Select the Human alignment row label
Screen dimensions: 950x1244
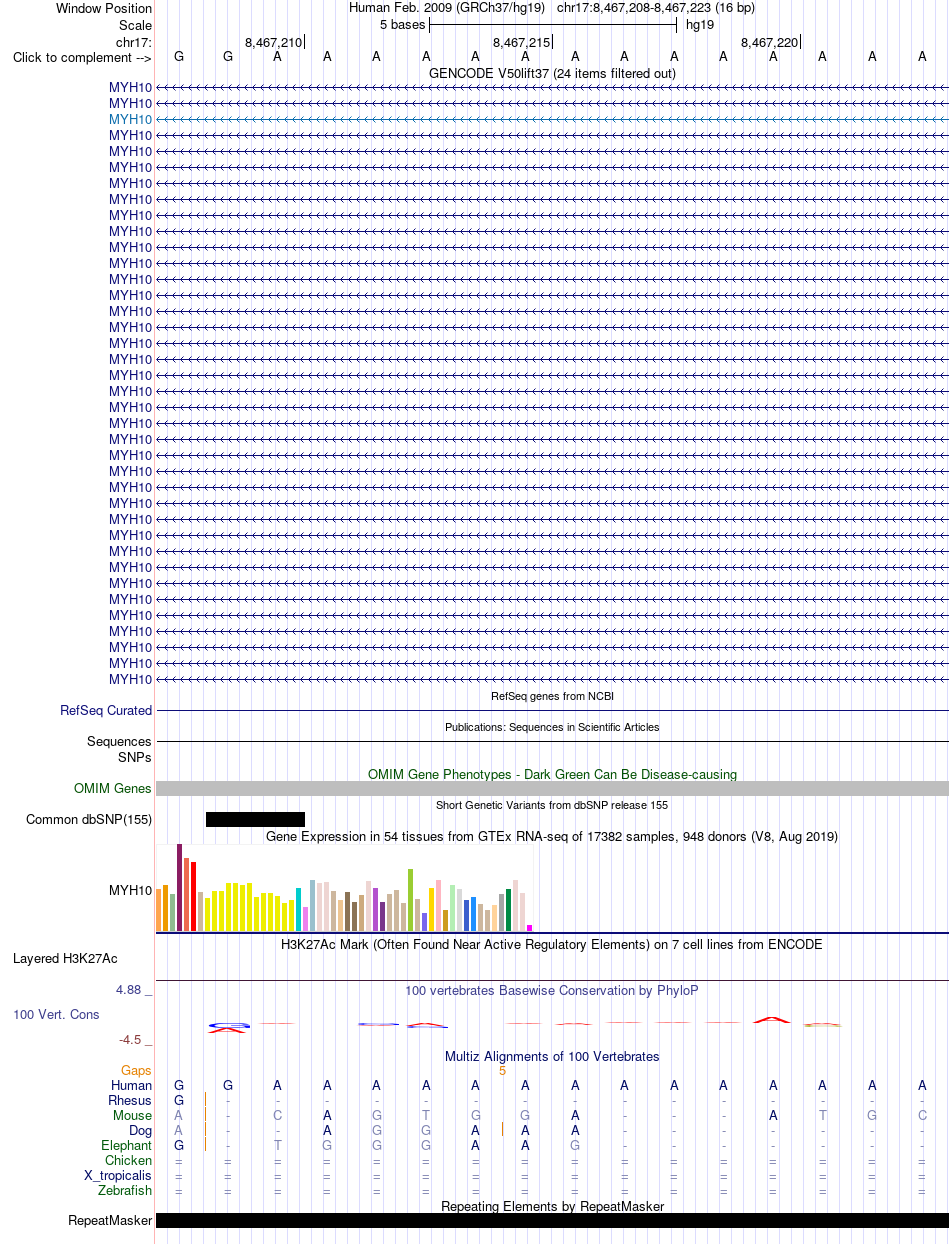[131, 1085]
